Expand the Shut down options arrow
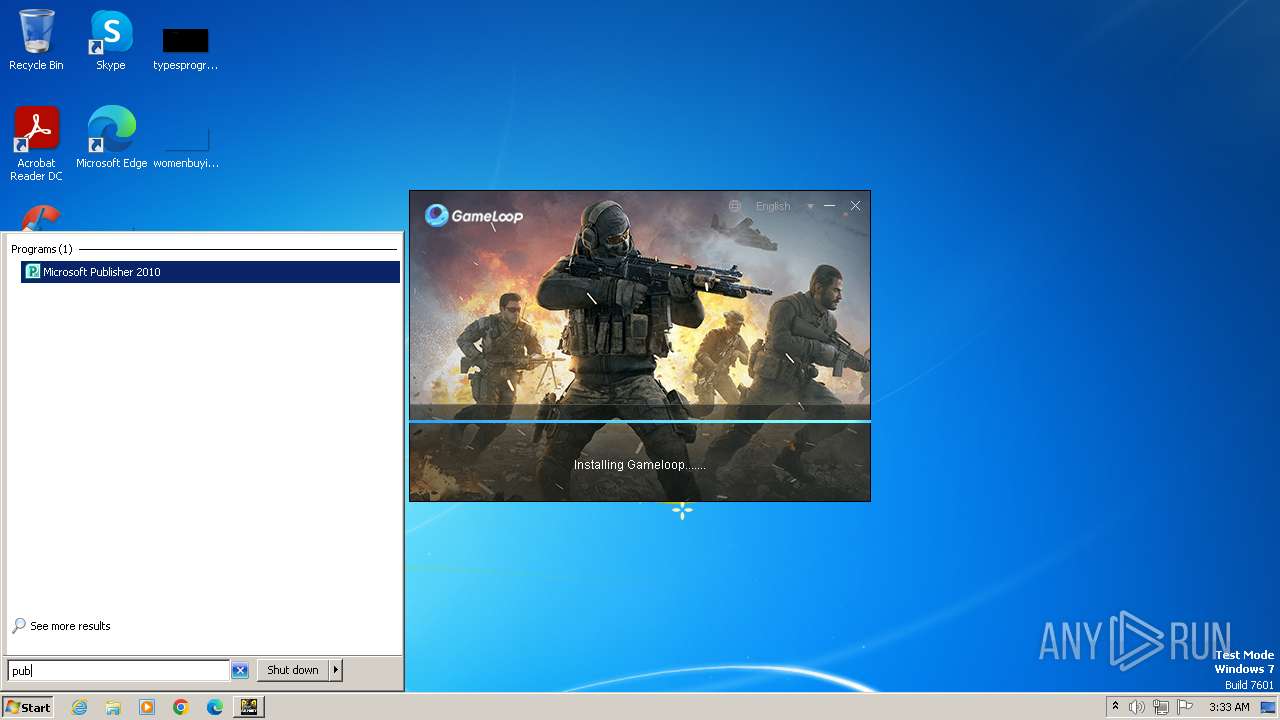1280x720 pixels. coord(336,670)
